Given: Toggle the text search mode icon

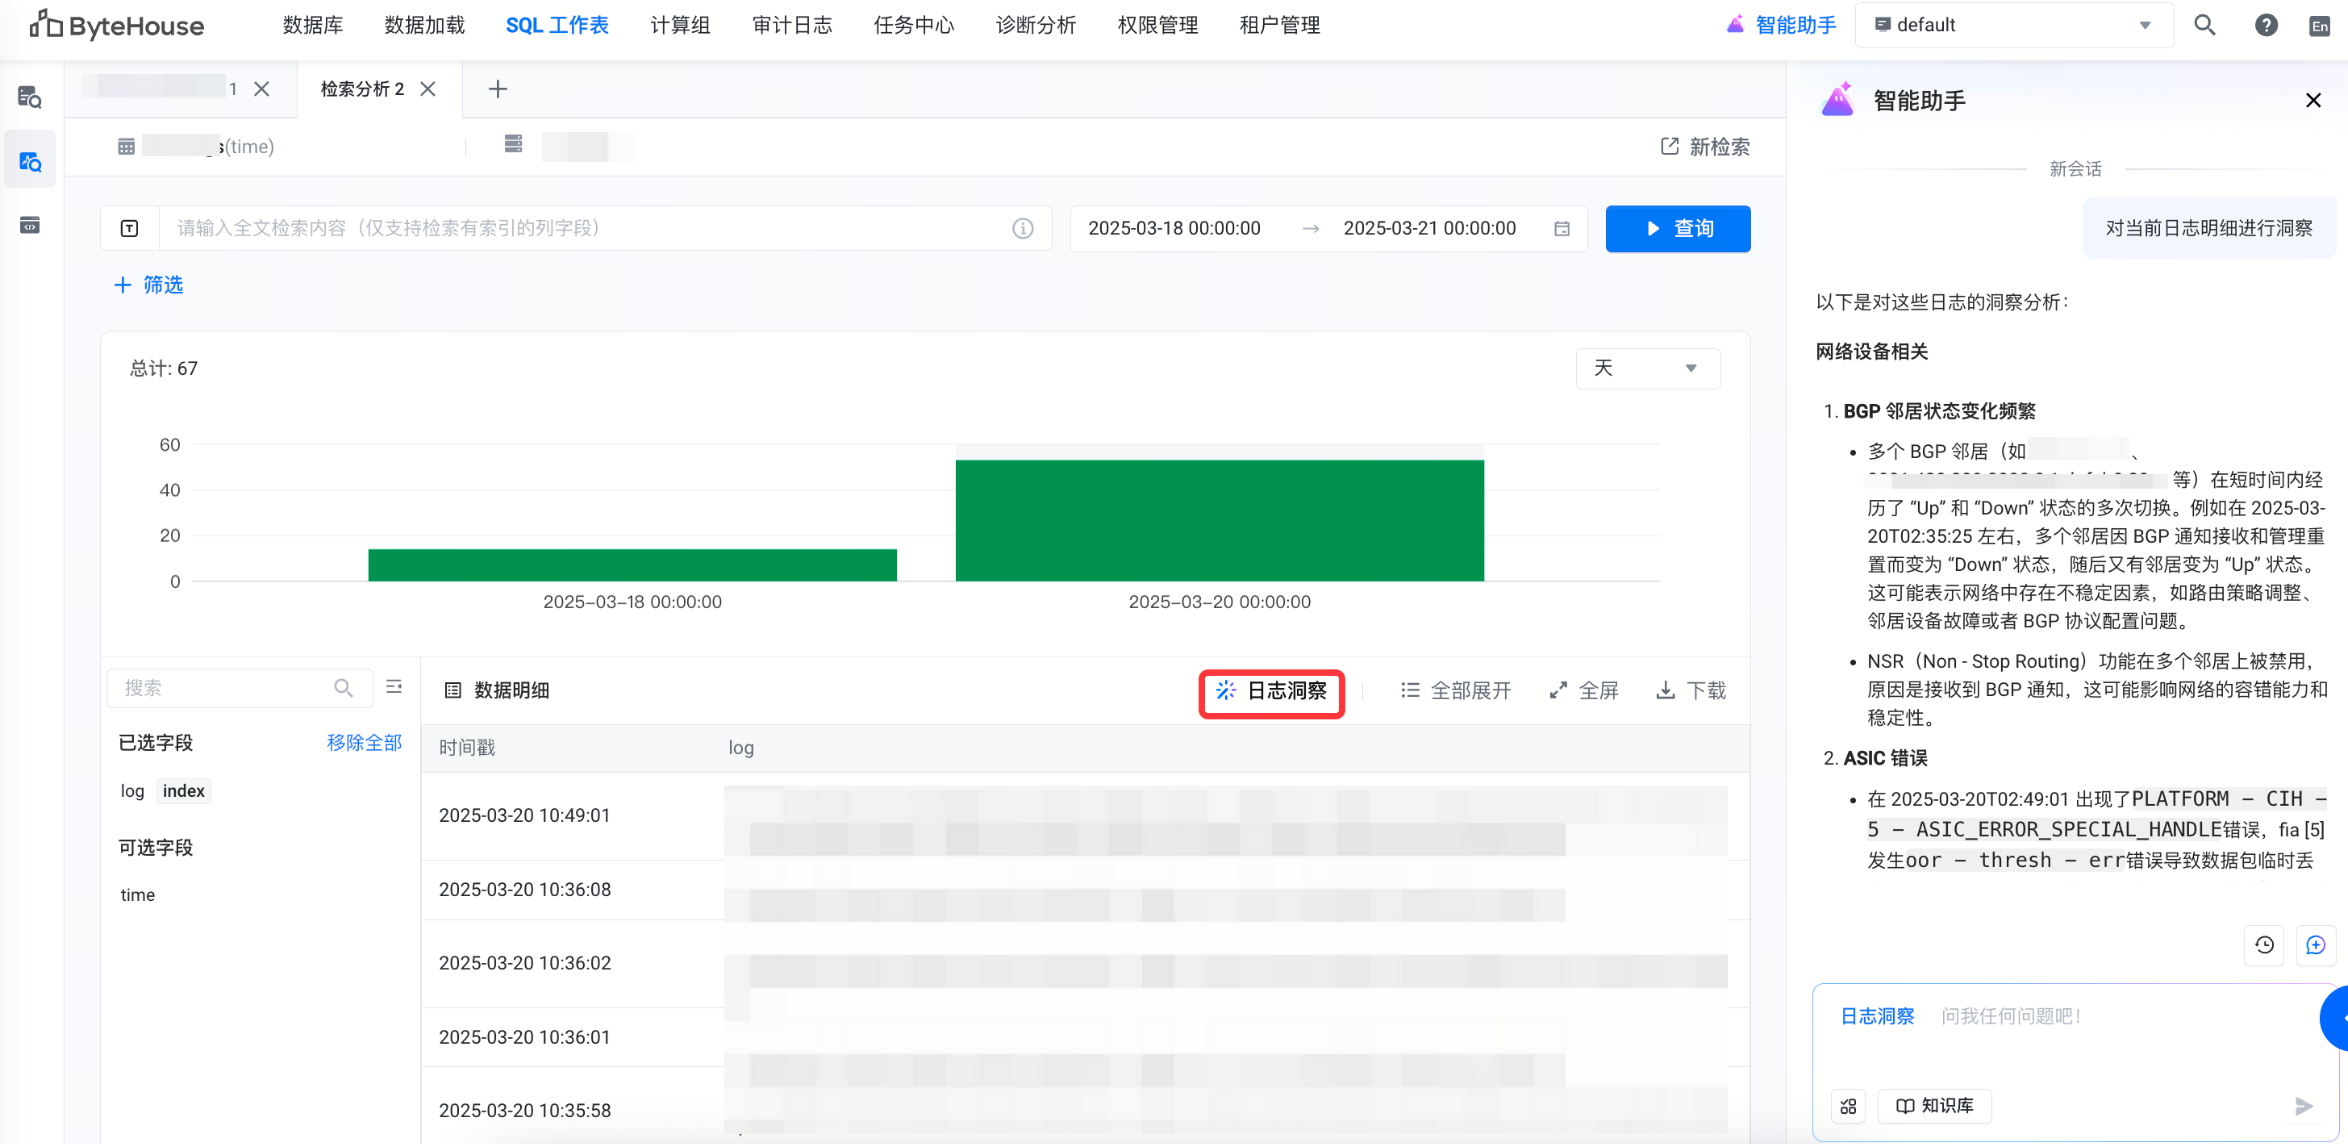Looking at the screenshot, I should coord(130,228).
